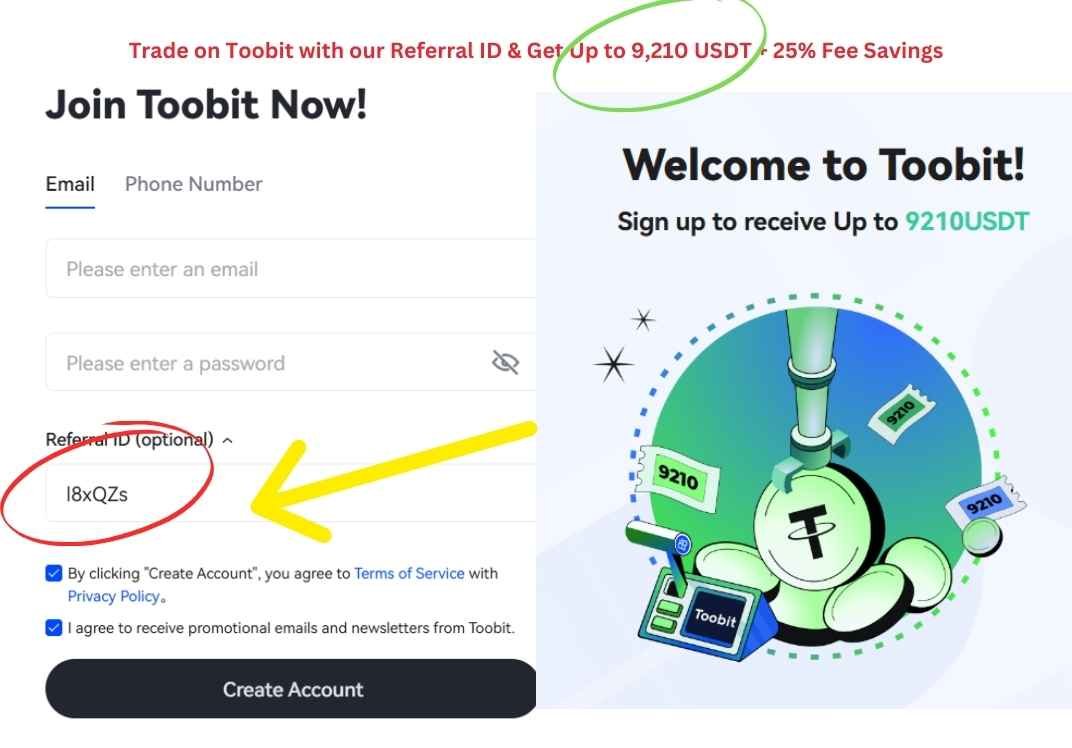Click the blue 9210 ticket on right
The image size is (1072, 748).
pos(985,504)
